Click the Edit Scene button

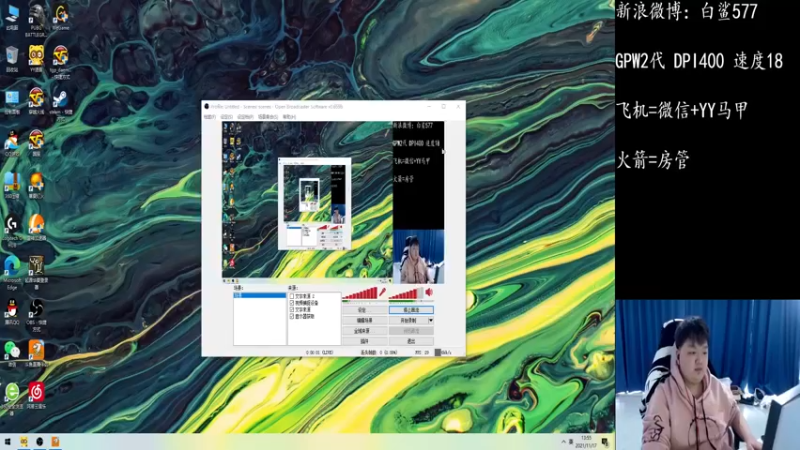pyautogui.click(x=364, y=320)
